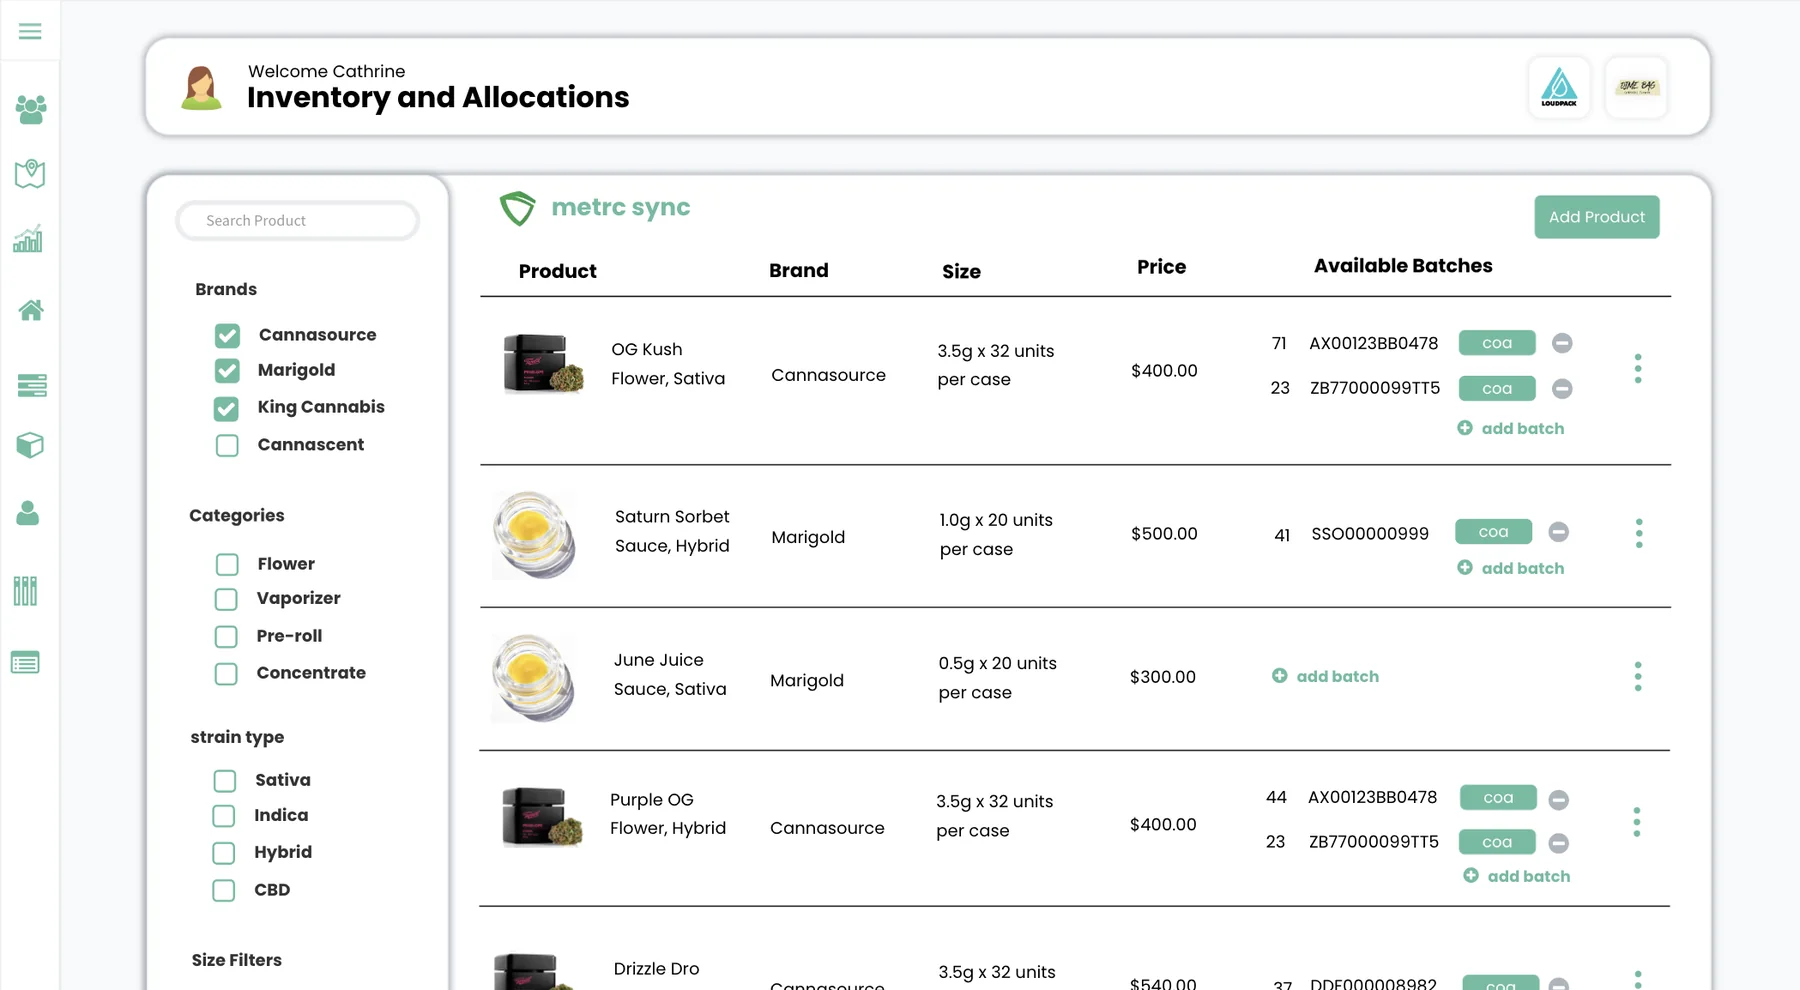
Task: Open Purple OG row options menu
Action: point(1637,822)
